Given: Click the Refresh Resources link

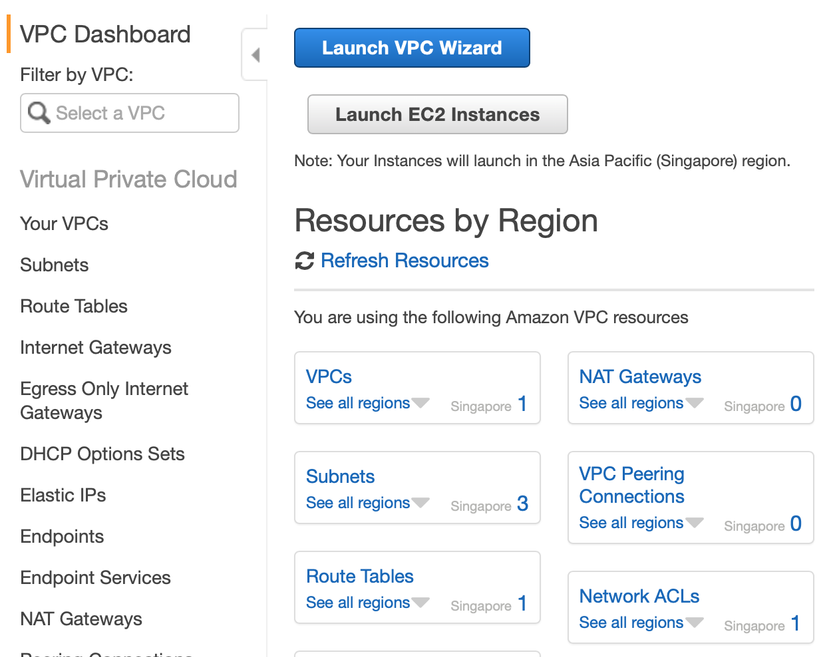Looking at the screenshot, I should click(404, 261).
